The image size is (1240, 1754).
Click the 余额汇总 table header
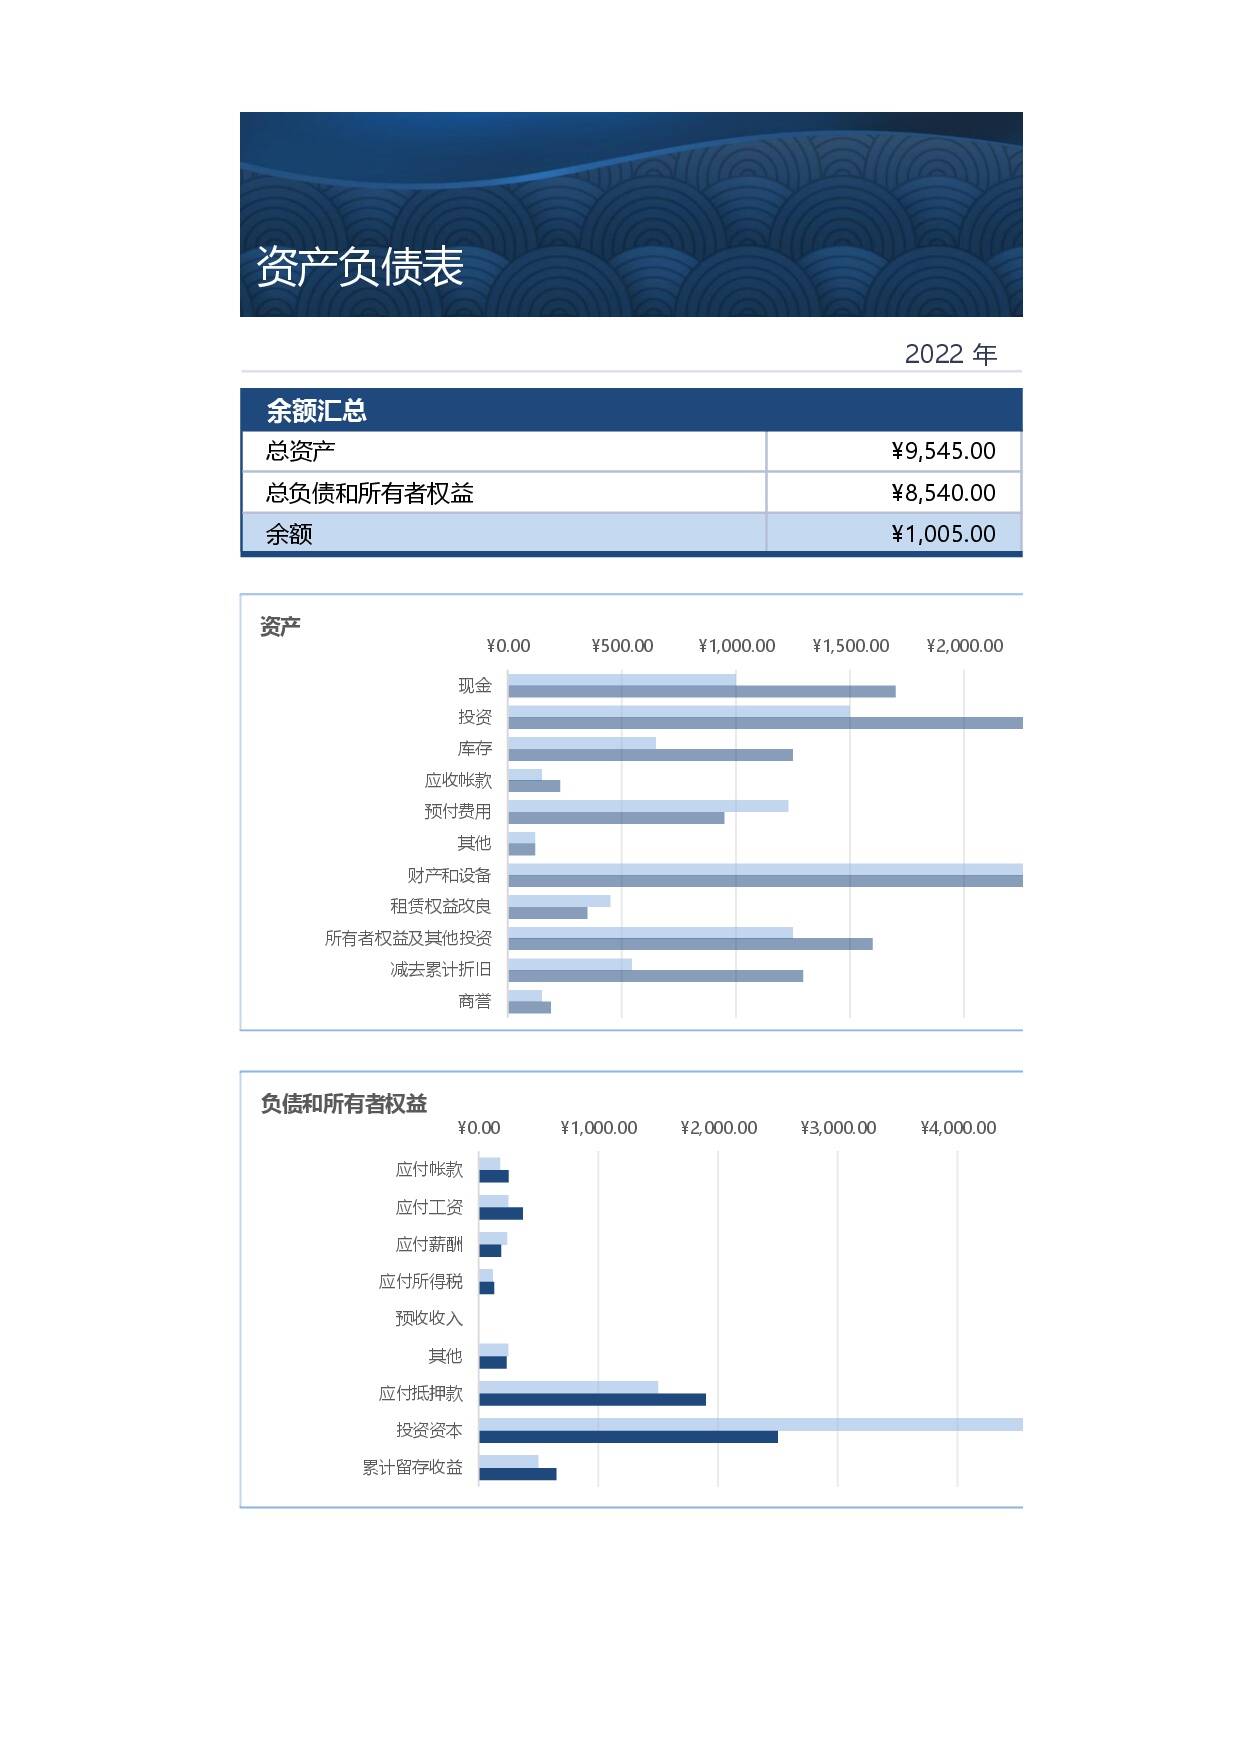316,410
